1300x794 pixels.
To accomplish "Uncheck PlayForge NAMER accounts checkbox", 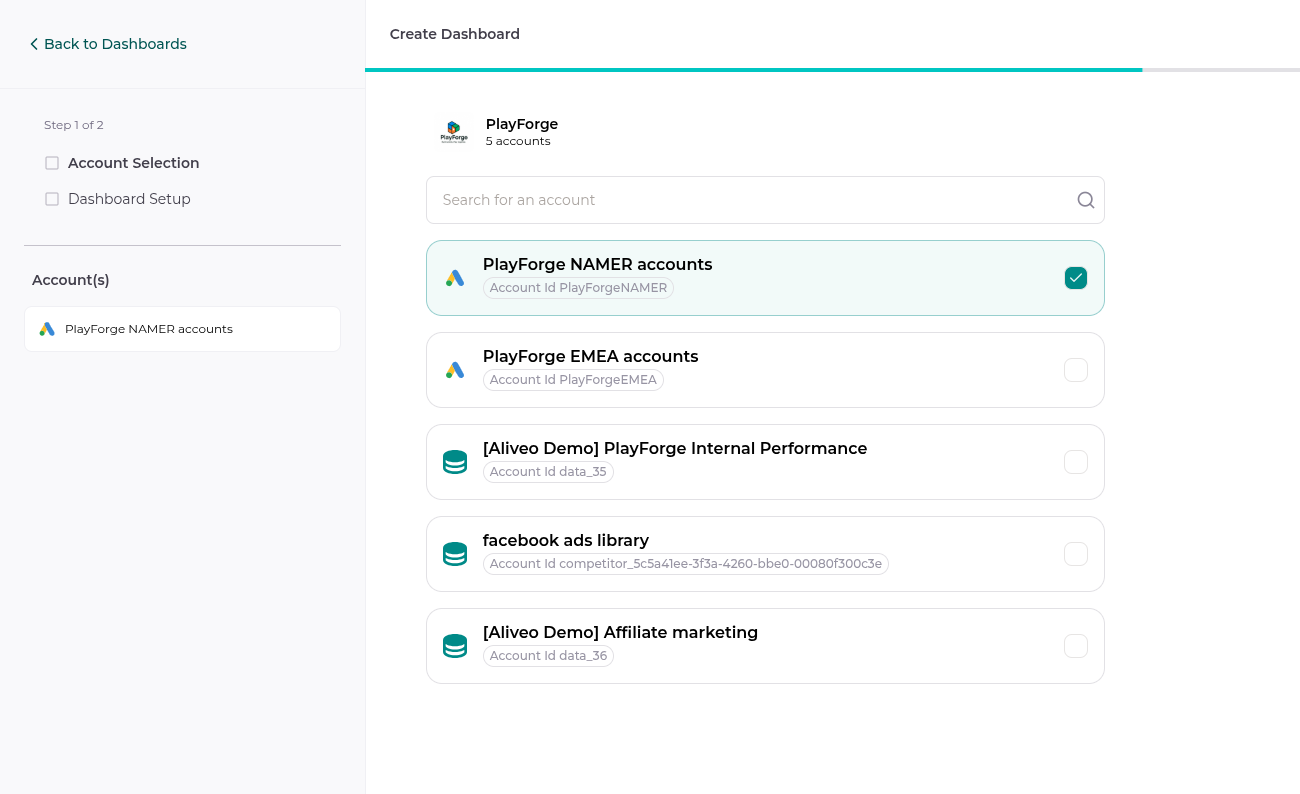I will [1075, 278].
